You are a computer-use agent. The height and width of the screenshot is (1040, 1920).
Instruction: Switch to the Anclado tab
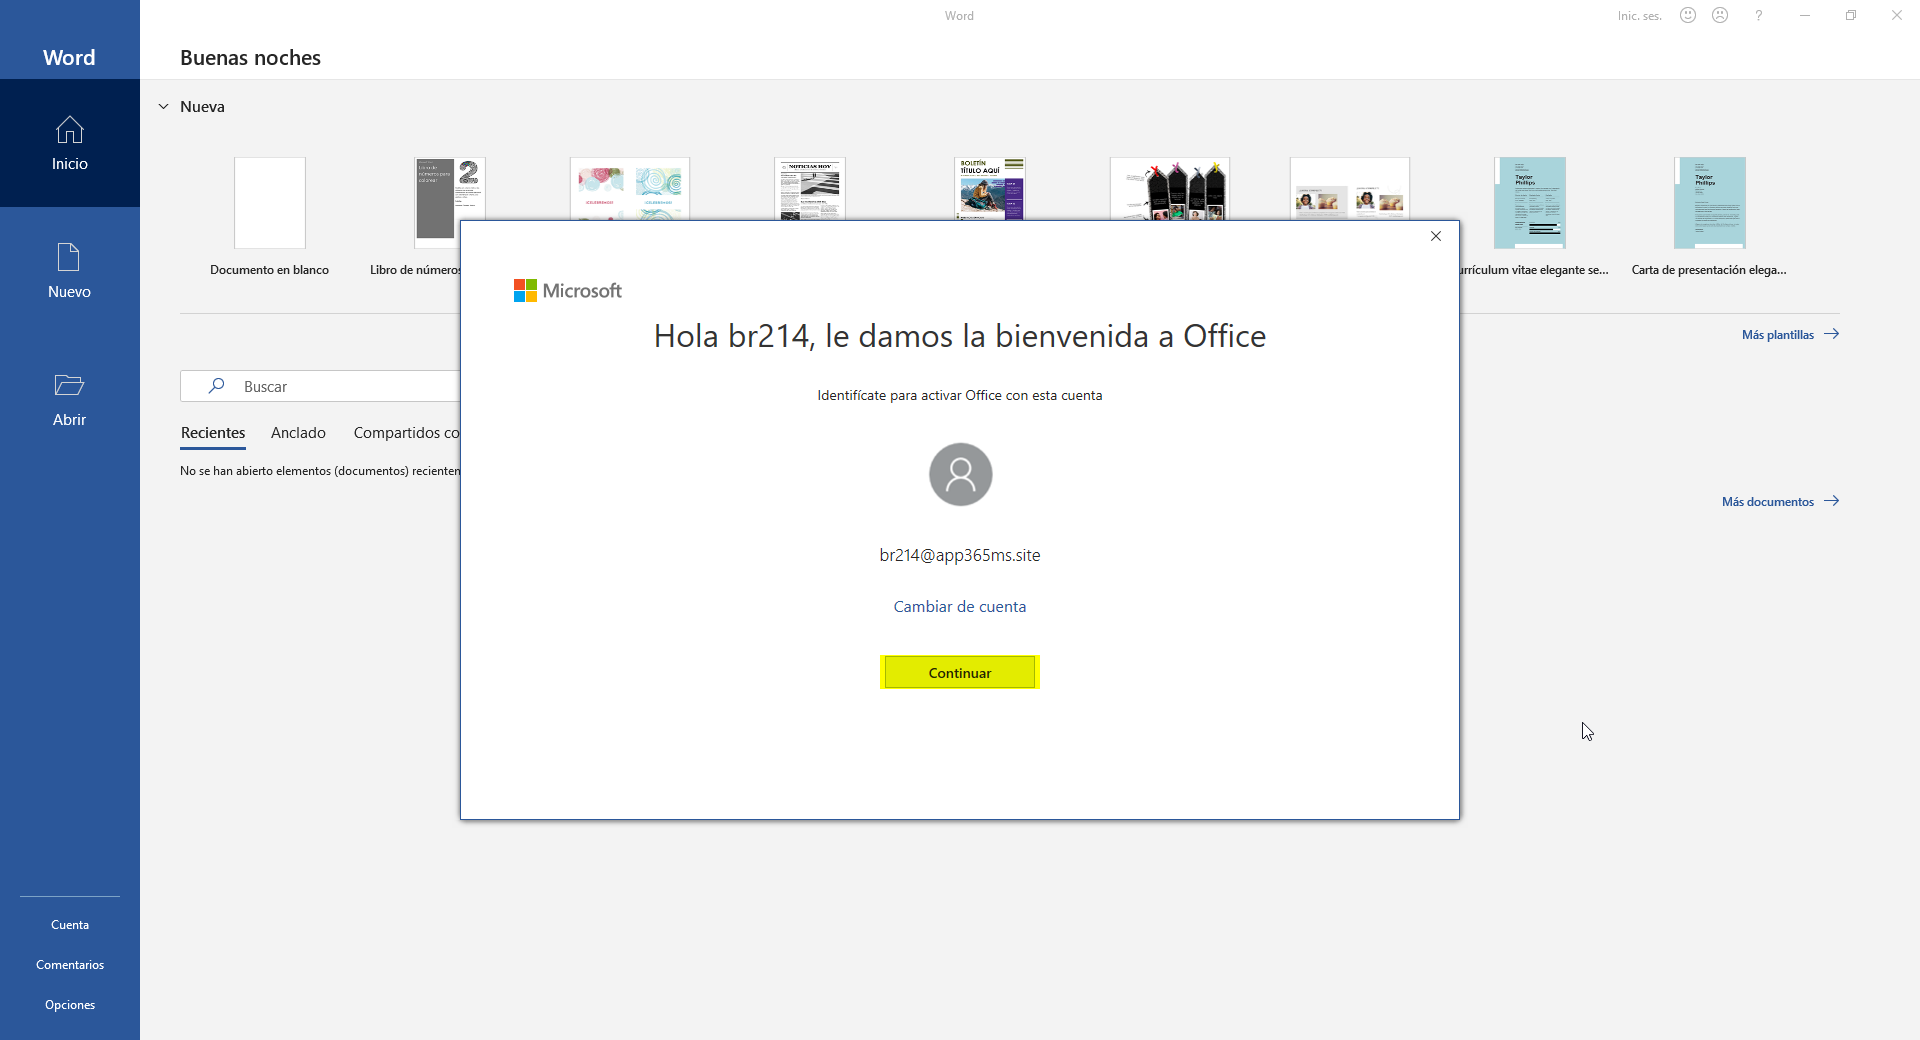298,433
